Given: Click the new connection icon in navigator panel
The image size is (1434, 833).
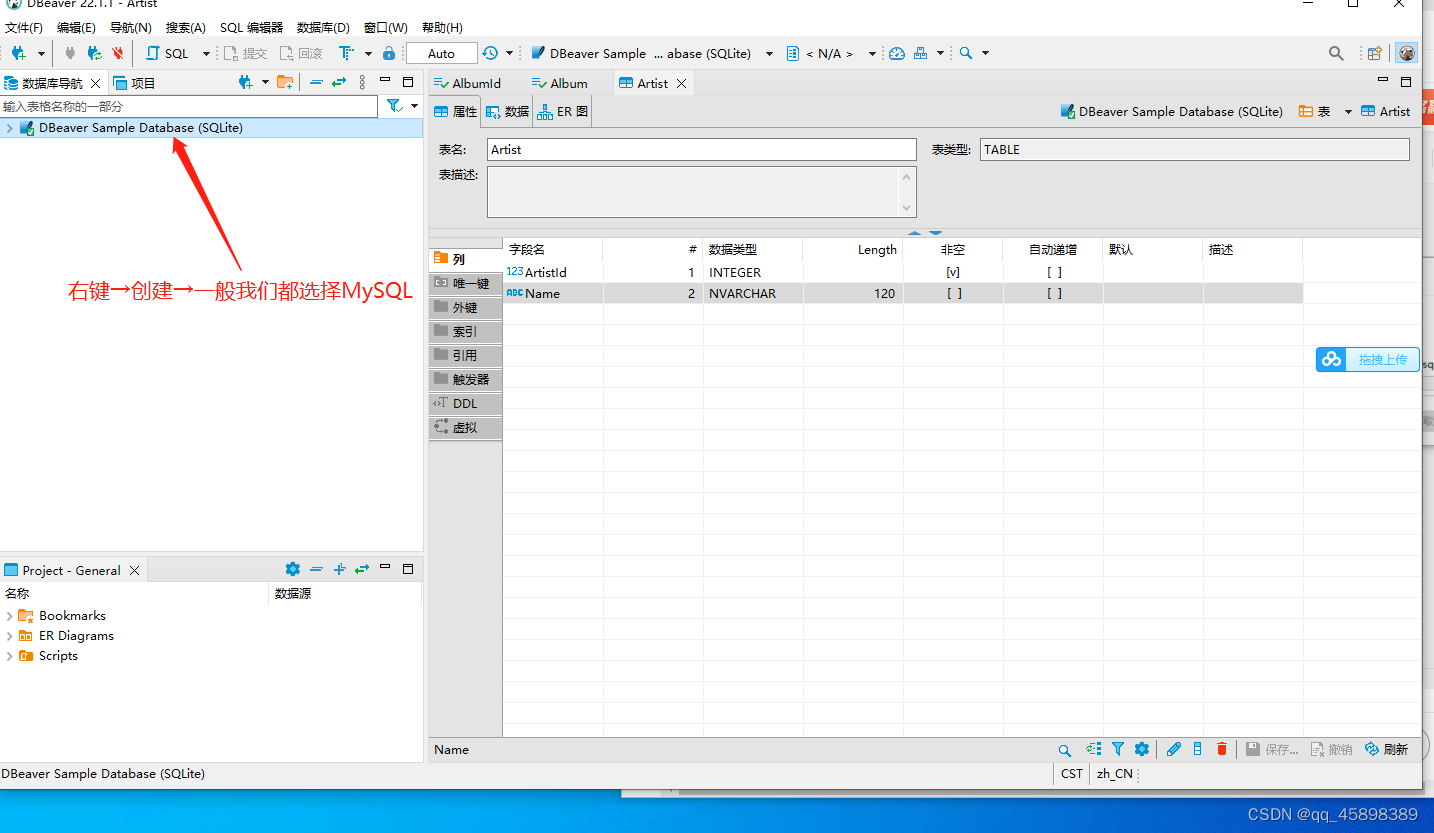Looking at the screenshot, I should [245, 82].
